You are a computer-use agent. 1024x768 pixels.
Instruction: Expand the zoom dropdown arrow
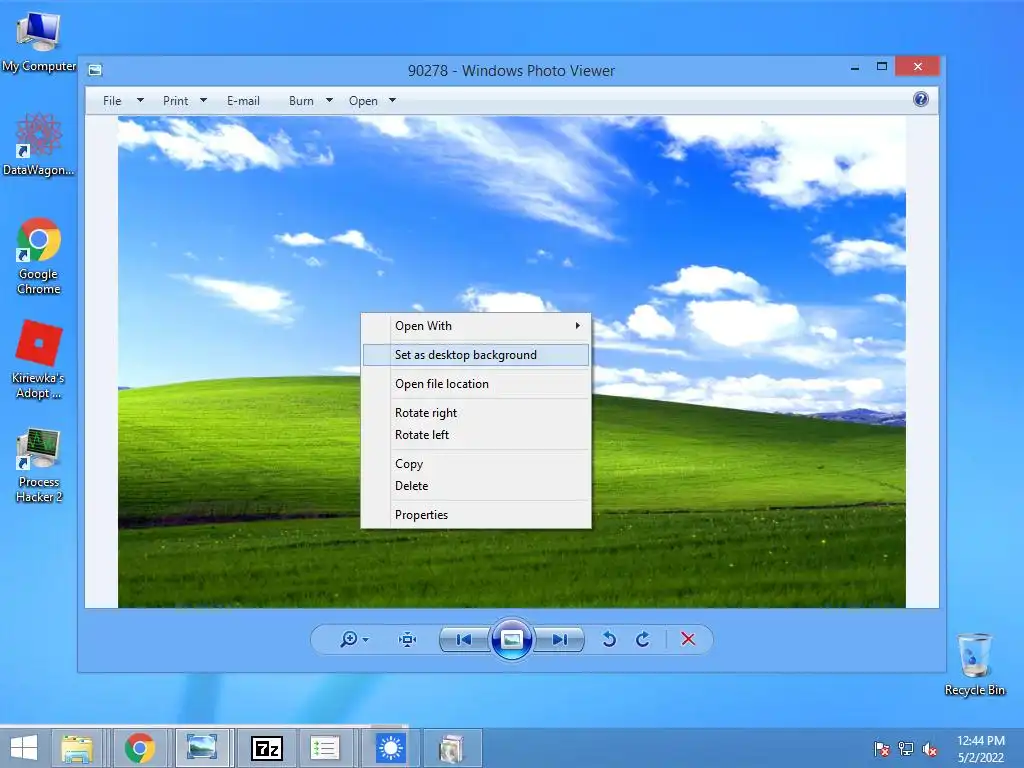click(x=366, y=640)
